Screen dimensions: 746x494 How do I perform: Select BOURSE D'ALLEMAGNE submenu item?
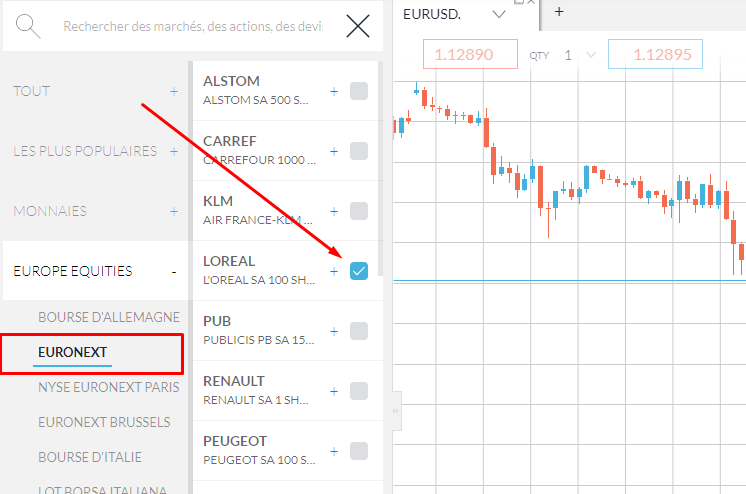point(109,317)
